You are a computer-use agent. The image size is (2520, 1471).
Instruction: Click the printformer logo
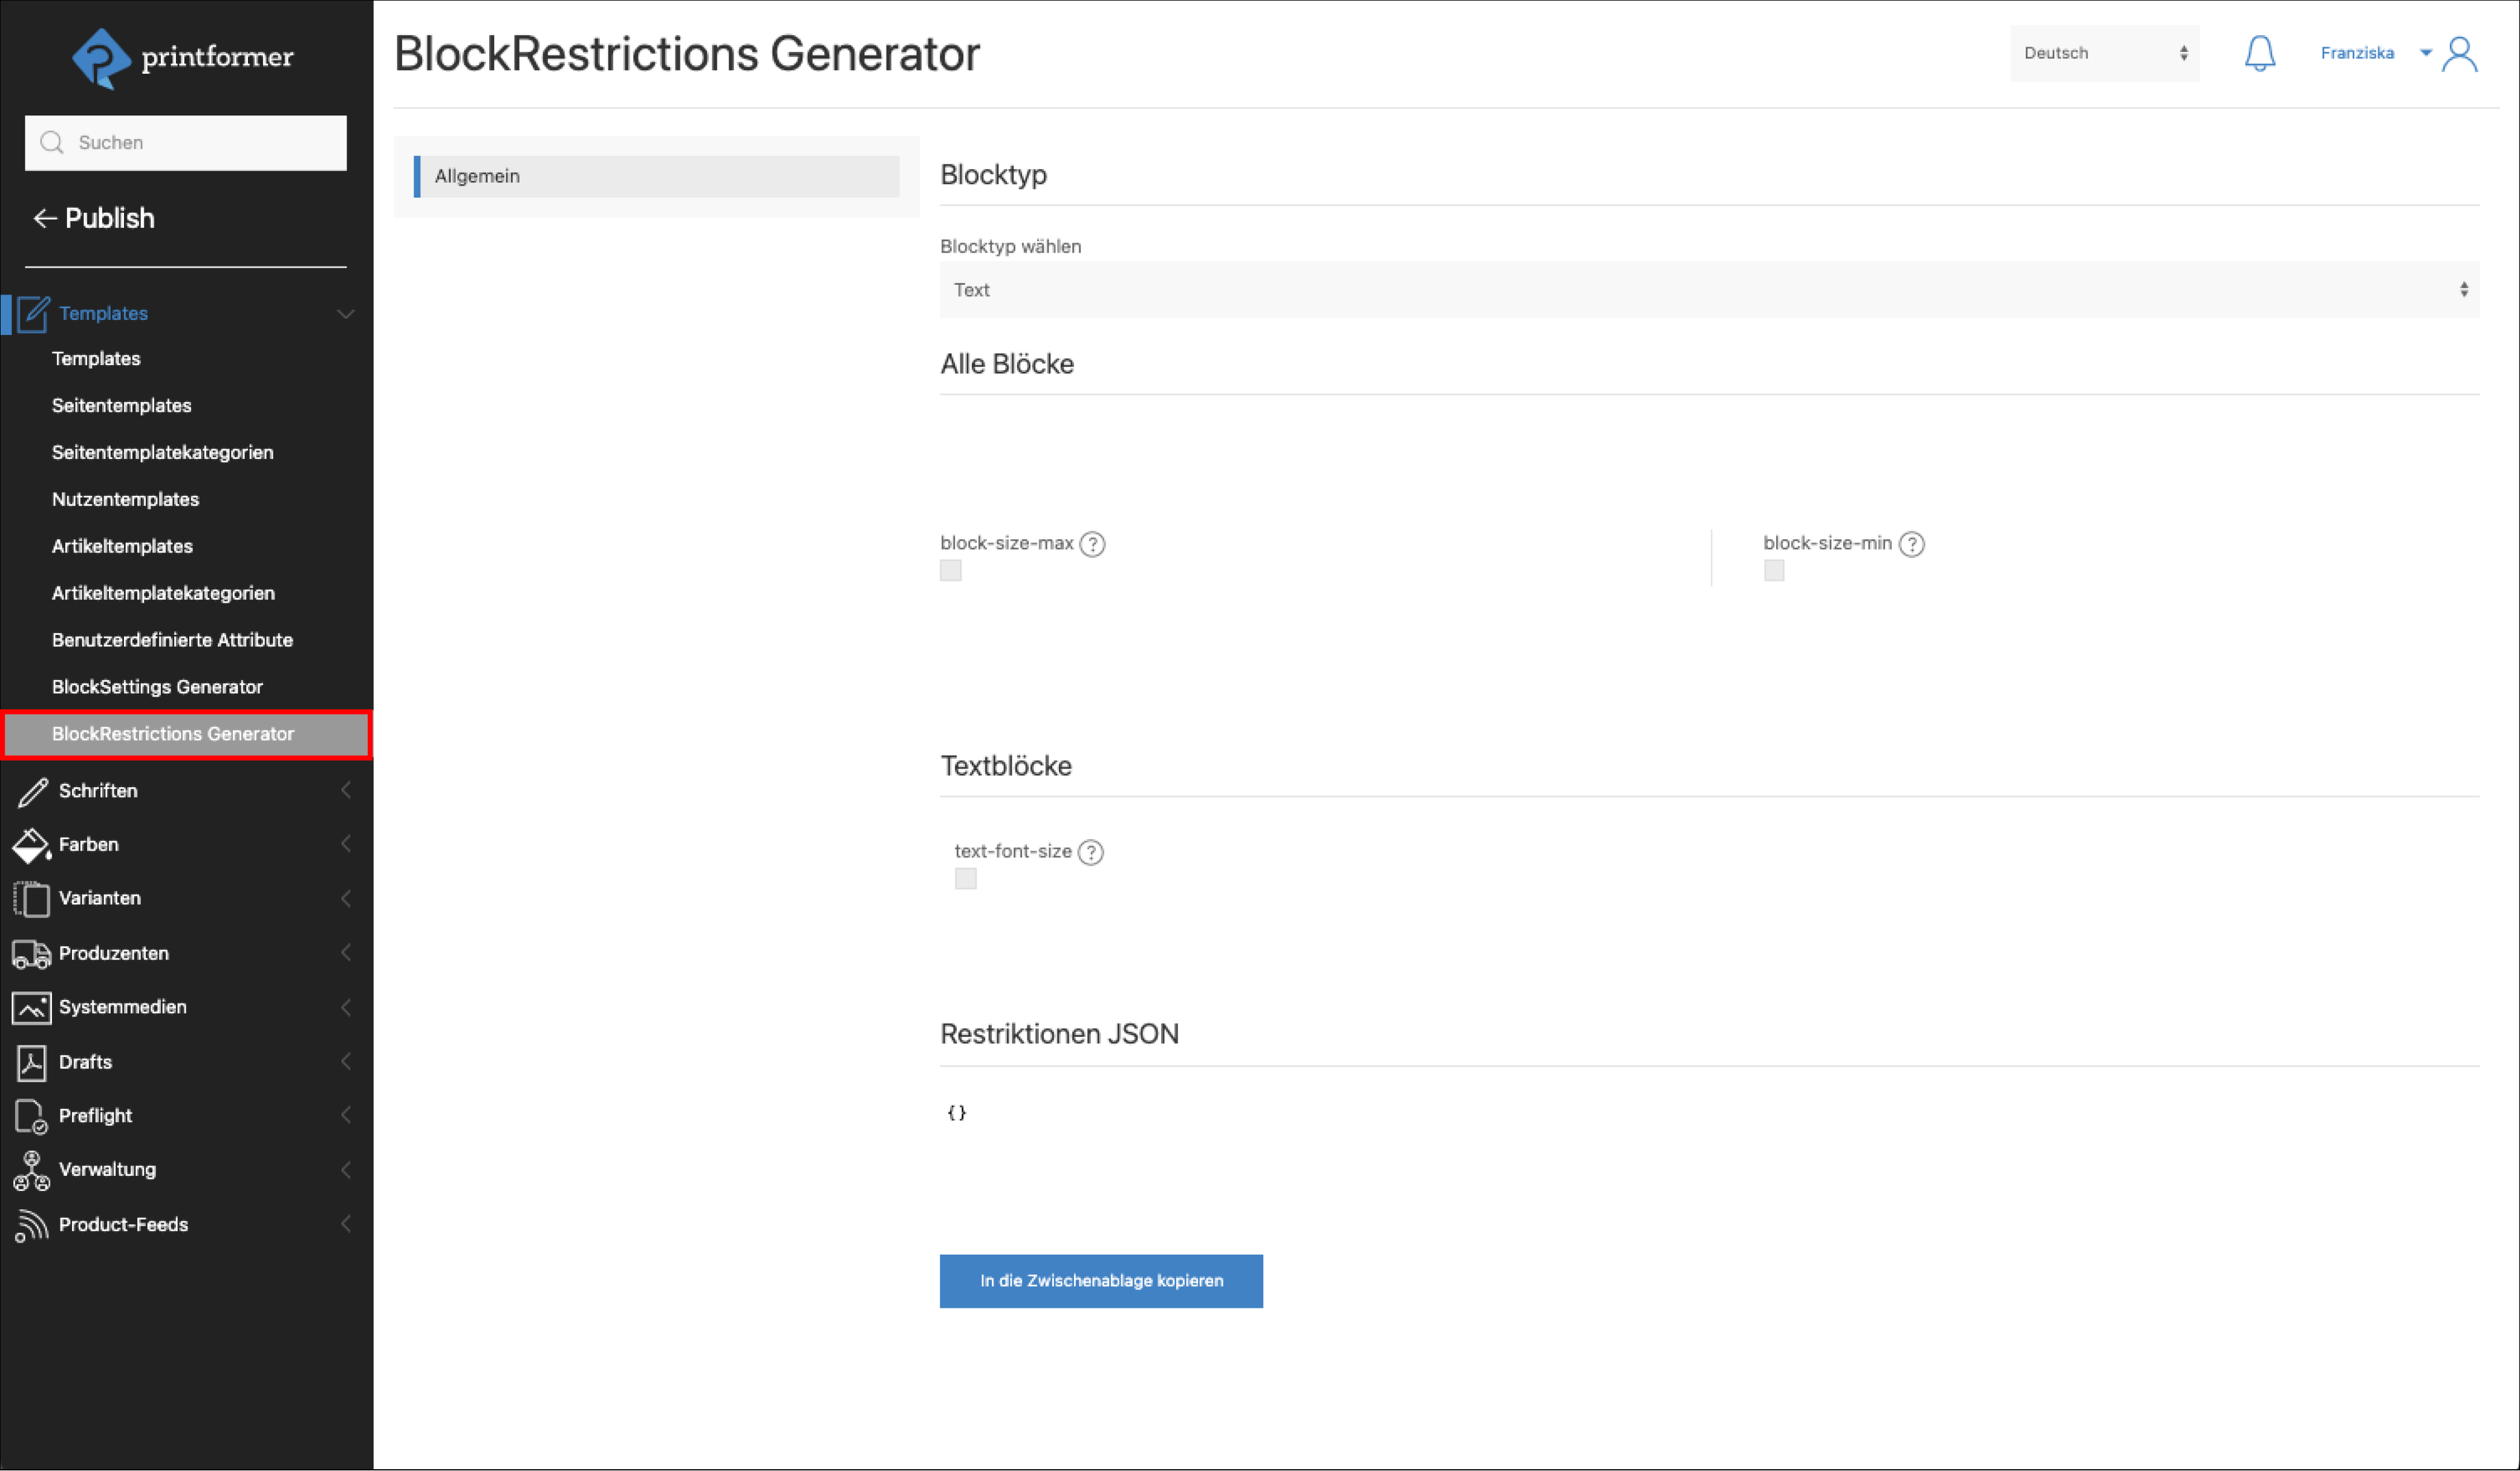click(184, 58)
